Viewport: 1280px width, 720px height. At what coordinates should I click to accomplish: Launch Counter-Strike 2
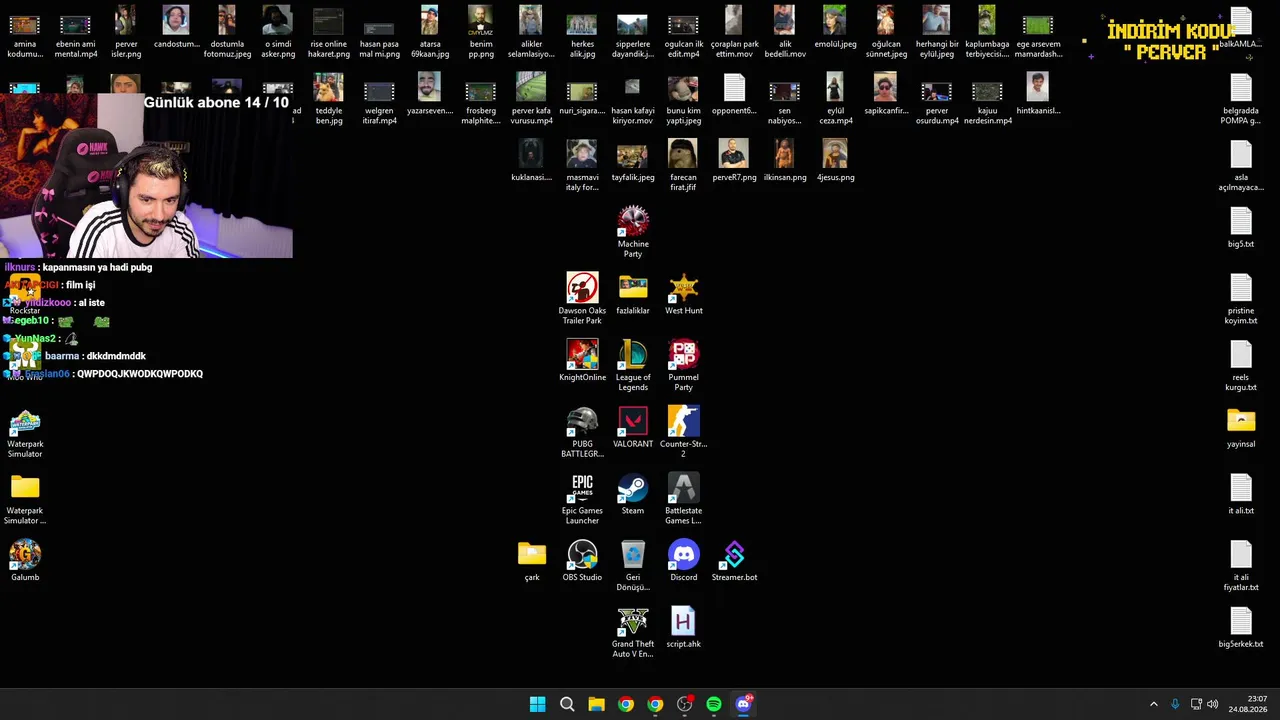point(684,432)
